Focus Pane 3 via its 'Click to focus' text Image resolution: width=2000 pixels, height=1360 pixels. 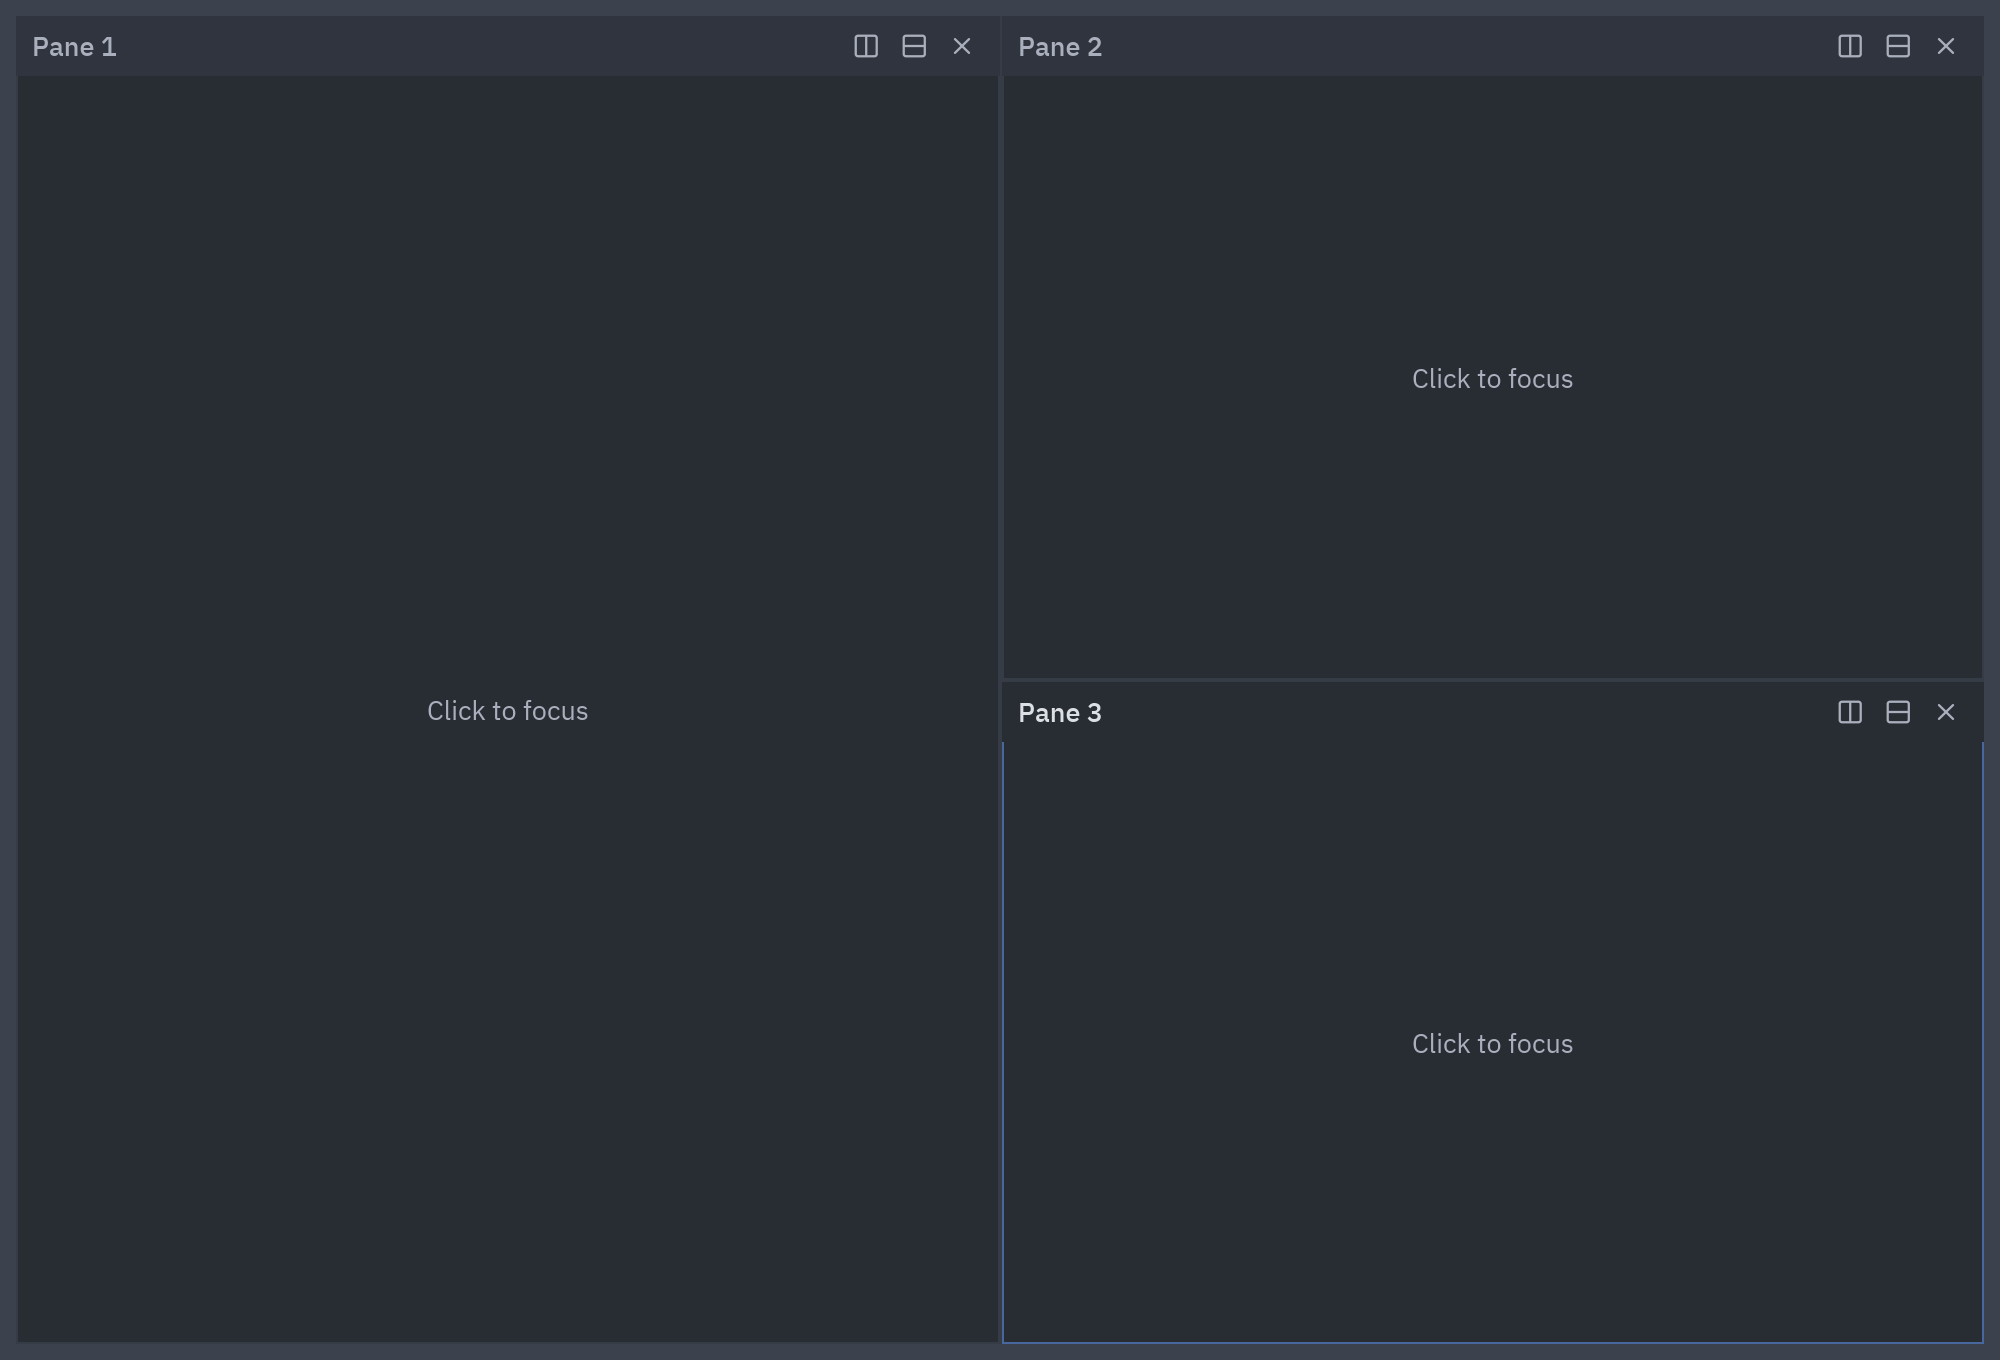[x=1492, y=1044]
